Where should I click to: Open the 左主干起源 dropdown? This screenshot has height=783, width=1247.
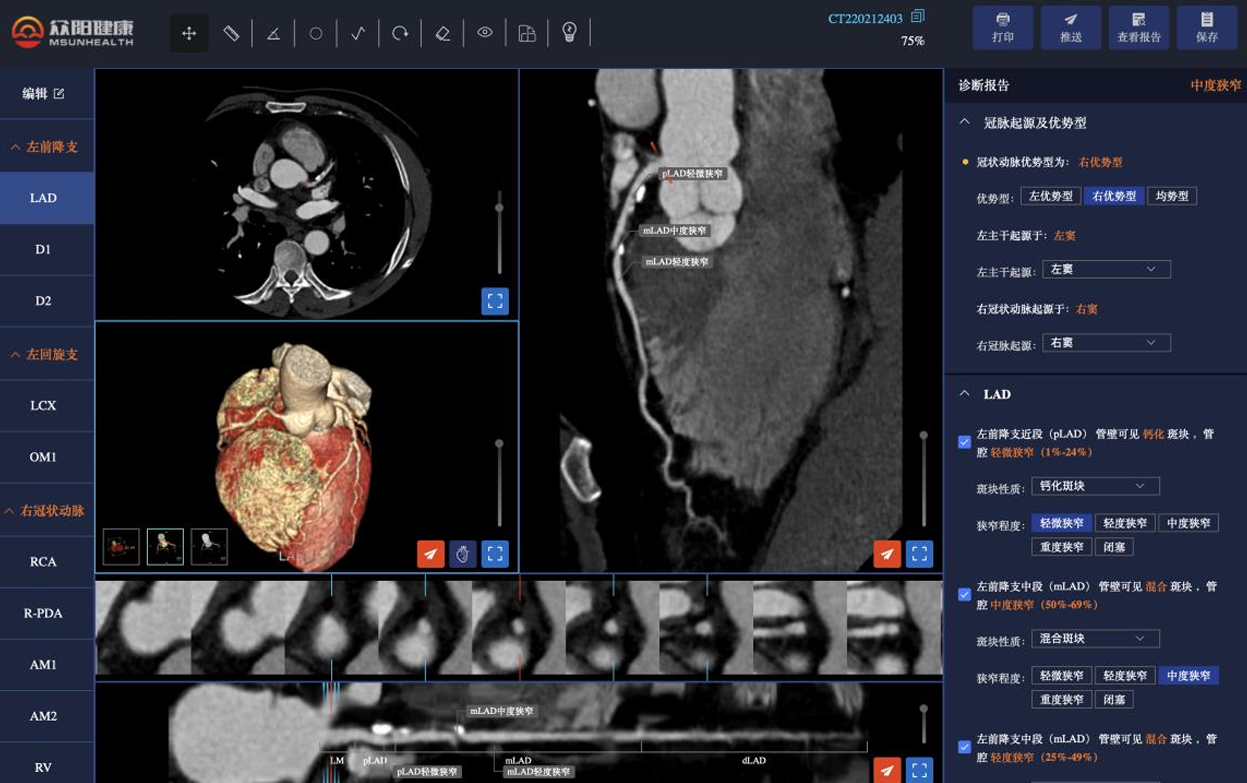click(x=1105, y=269)
